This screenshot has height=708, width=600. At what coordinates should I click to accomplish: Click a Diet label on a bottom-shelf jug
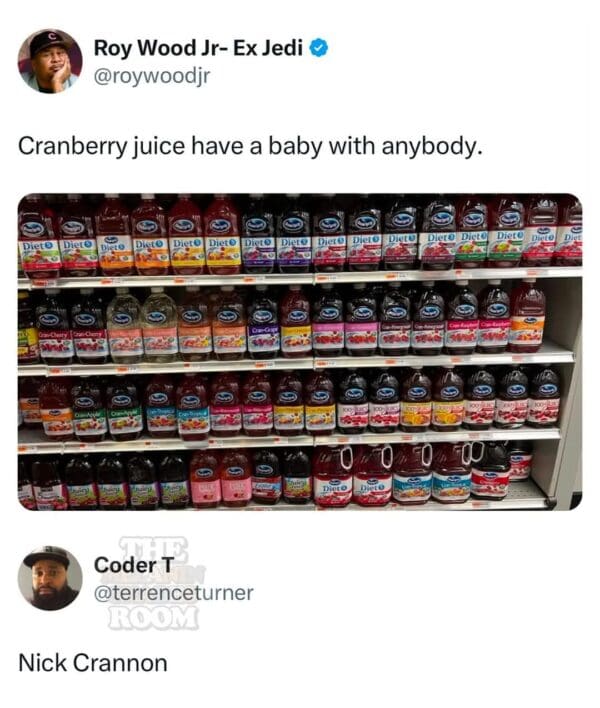pos(334,488)
